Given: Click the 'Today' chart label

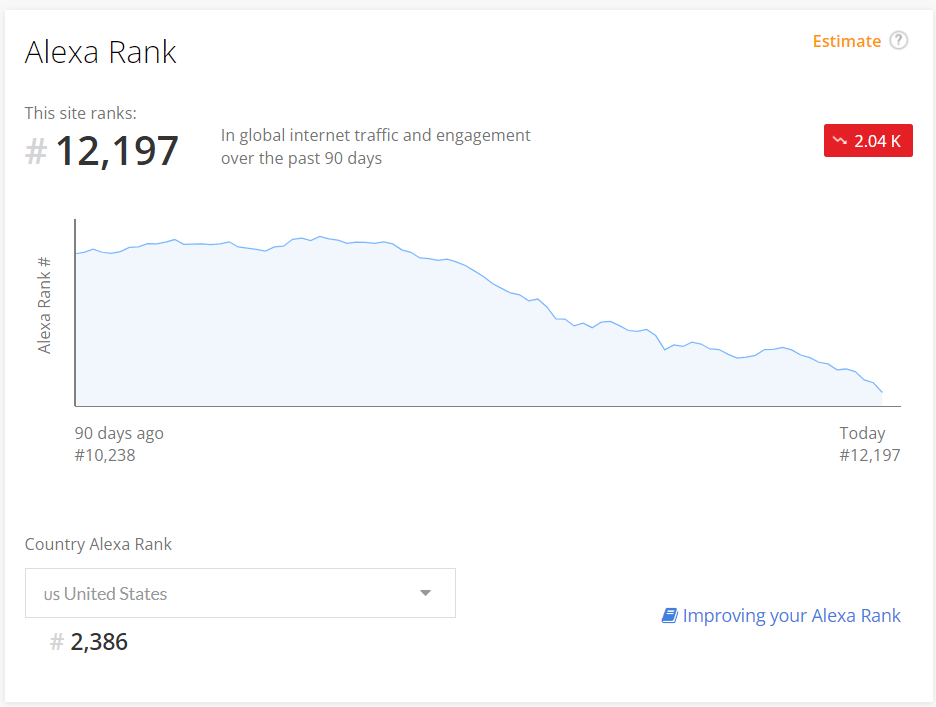Looking at the screenshot, I should coord(862,433).
